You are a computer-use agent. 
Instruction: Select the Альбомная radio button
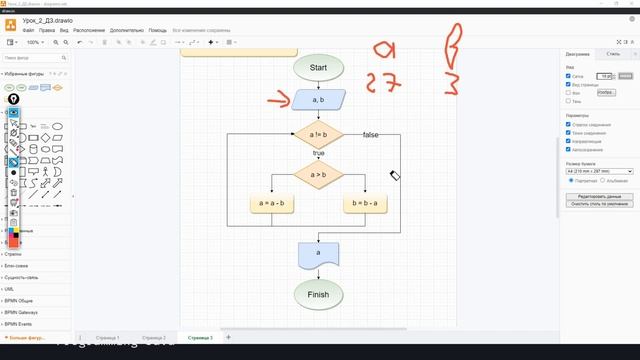click(x=602, y=180)
